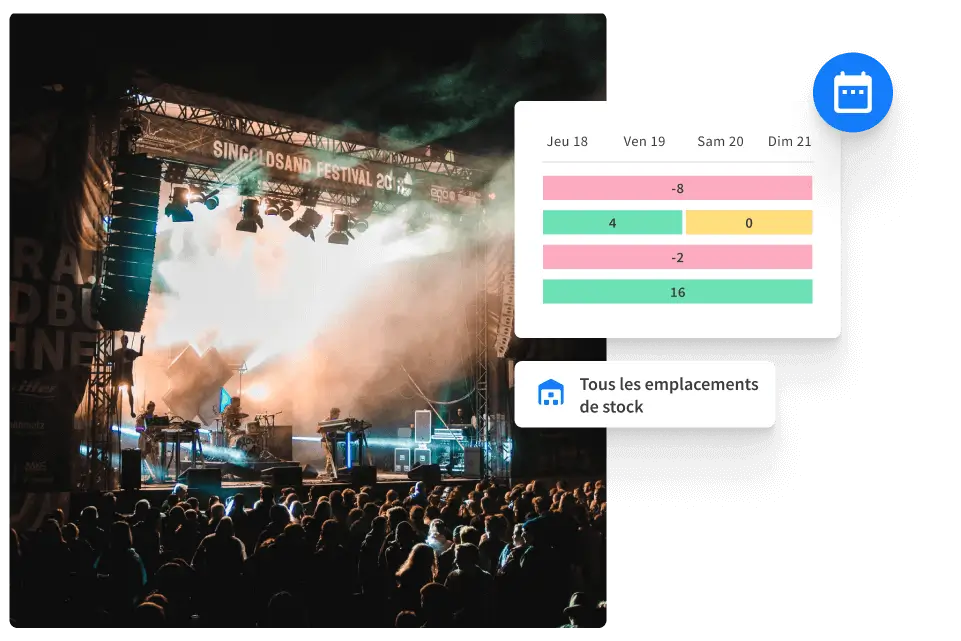Image resolution: width=961 pixels, height=641 pixels.
Task: Click the blue calendar icon
Action: (x=853, y=93)
